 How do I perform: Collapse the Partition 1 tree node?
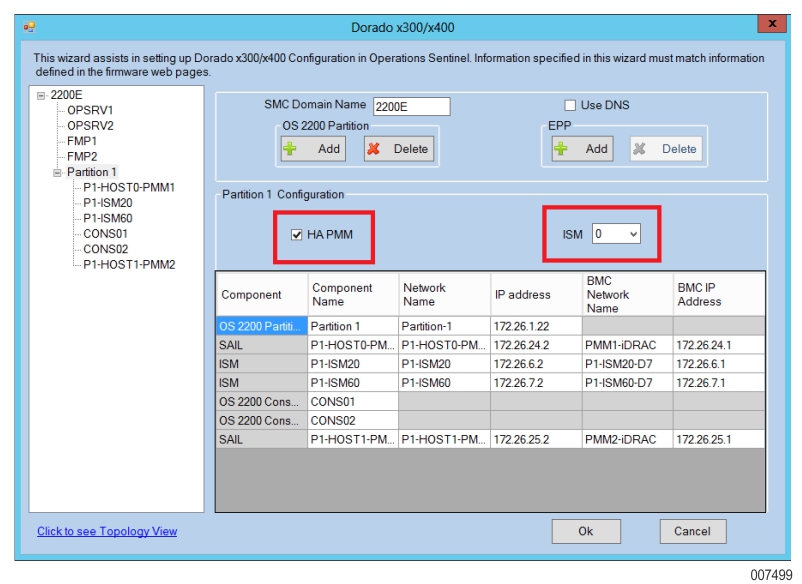(57, 173)
